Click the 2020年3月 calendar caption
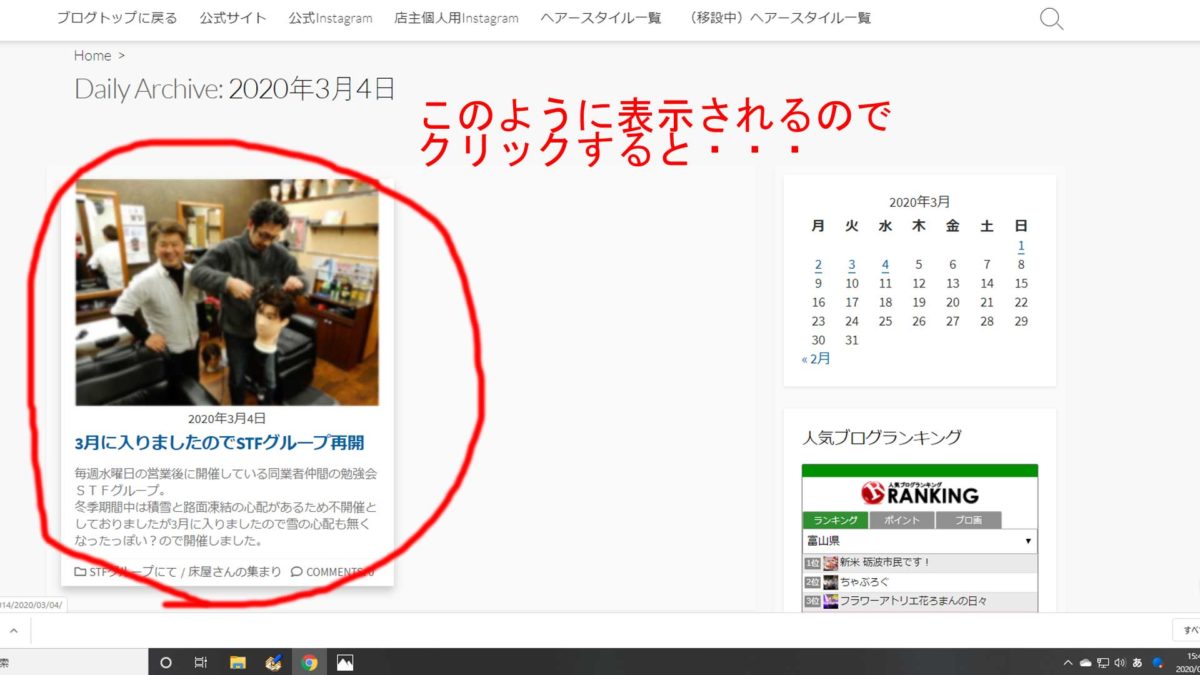 click(919, 202)
